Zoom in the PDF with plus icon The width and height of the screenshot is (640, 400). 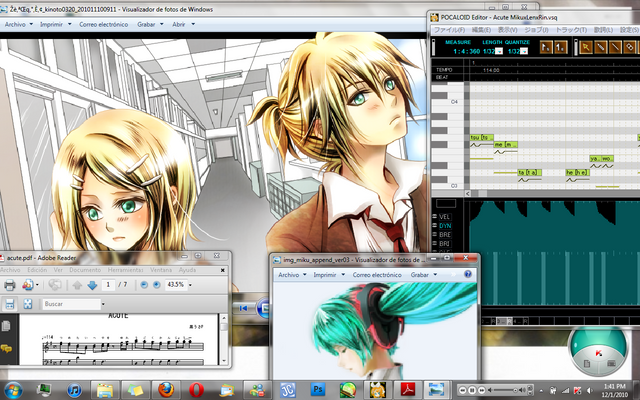click(x=157, y=284)
